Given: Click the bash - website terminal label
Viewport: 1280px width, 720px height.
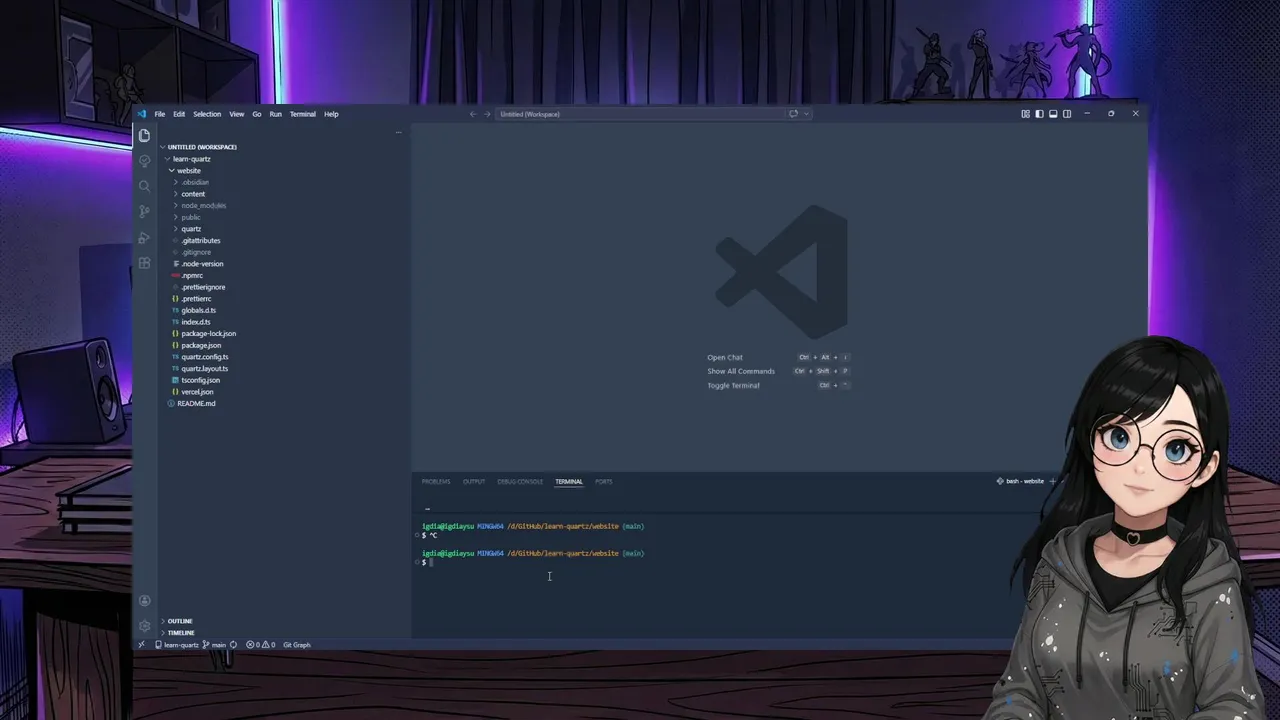Looking at the screenshot, I should click(1020, 481).
